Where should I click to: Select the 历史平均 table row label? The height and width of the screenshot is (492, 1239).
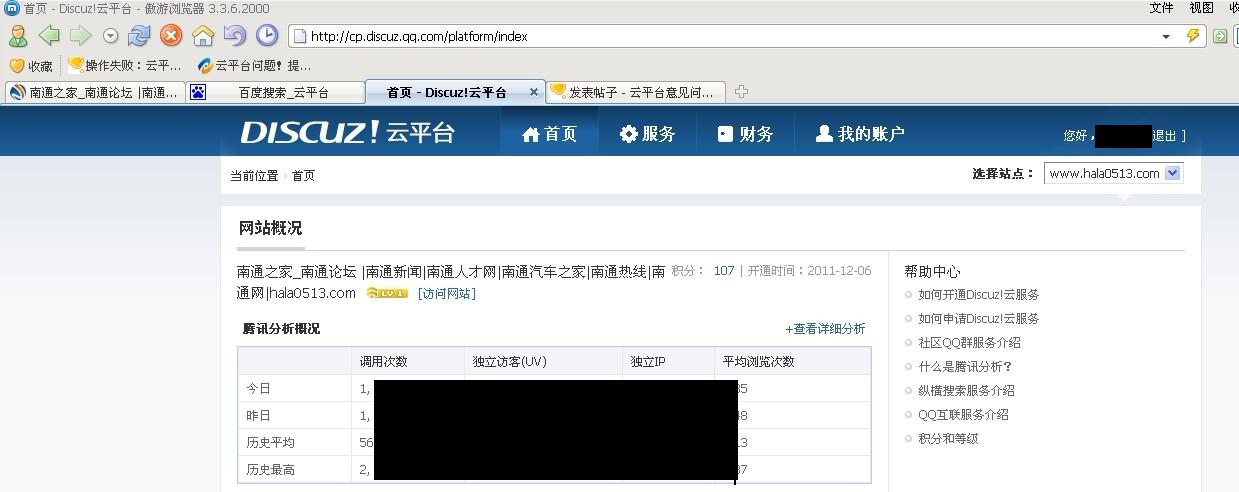coord(270,443)
